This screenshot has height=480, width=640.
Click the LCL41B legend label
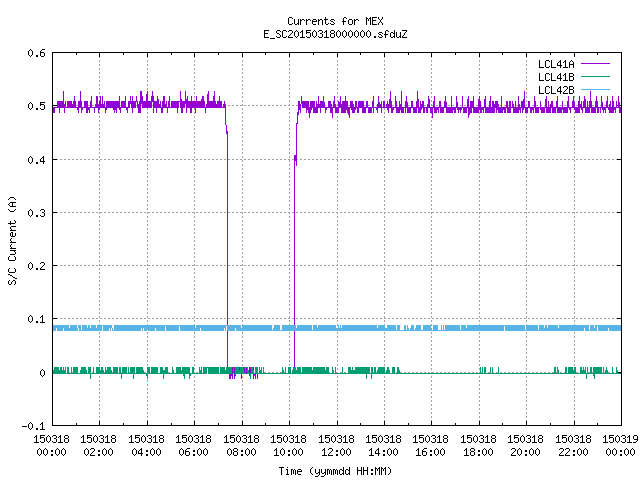[x=556, y=77]
